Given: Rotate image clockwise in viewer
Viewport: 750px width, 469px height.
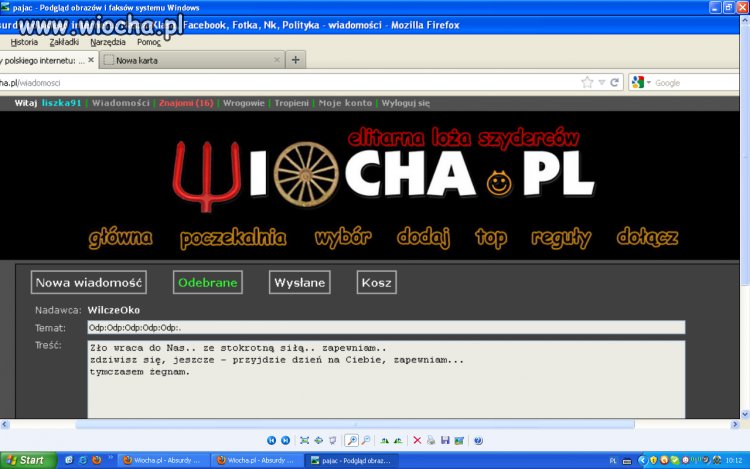Looking at the screenshot, I should coord(385,440).
